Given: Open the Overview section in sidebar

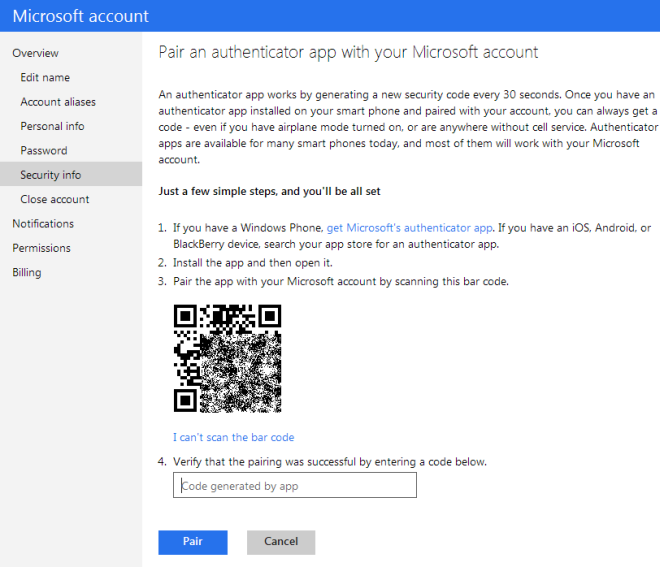Looking at the screenshot, I should point(35,53).
